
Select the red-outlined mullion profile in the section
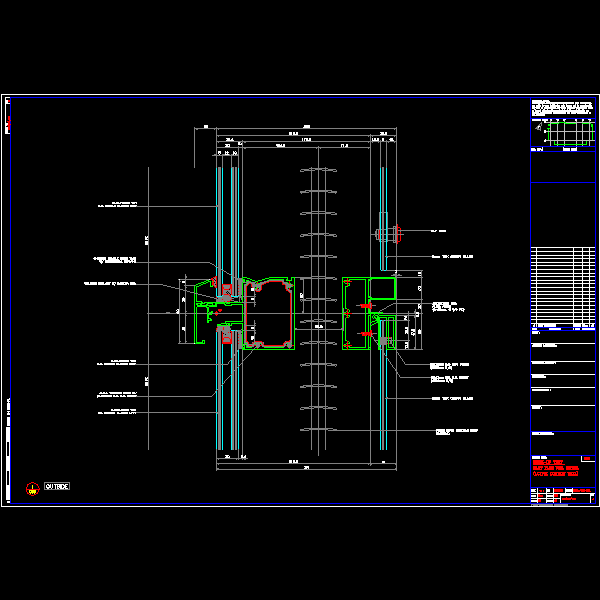pos(269,313)
